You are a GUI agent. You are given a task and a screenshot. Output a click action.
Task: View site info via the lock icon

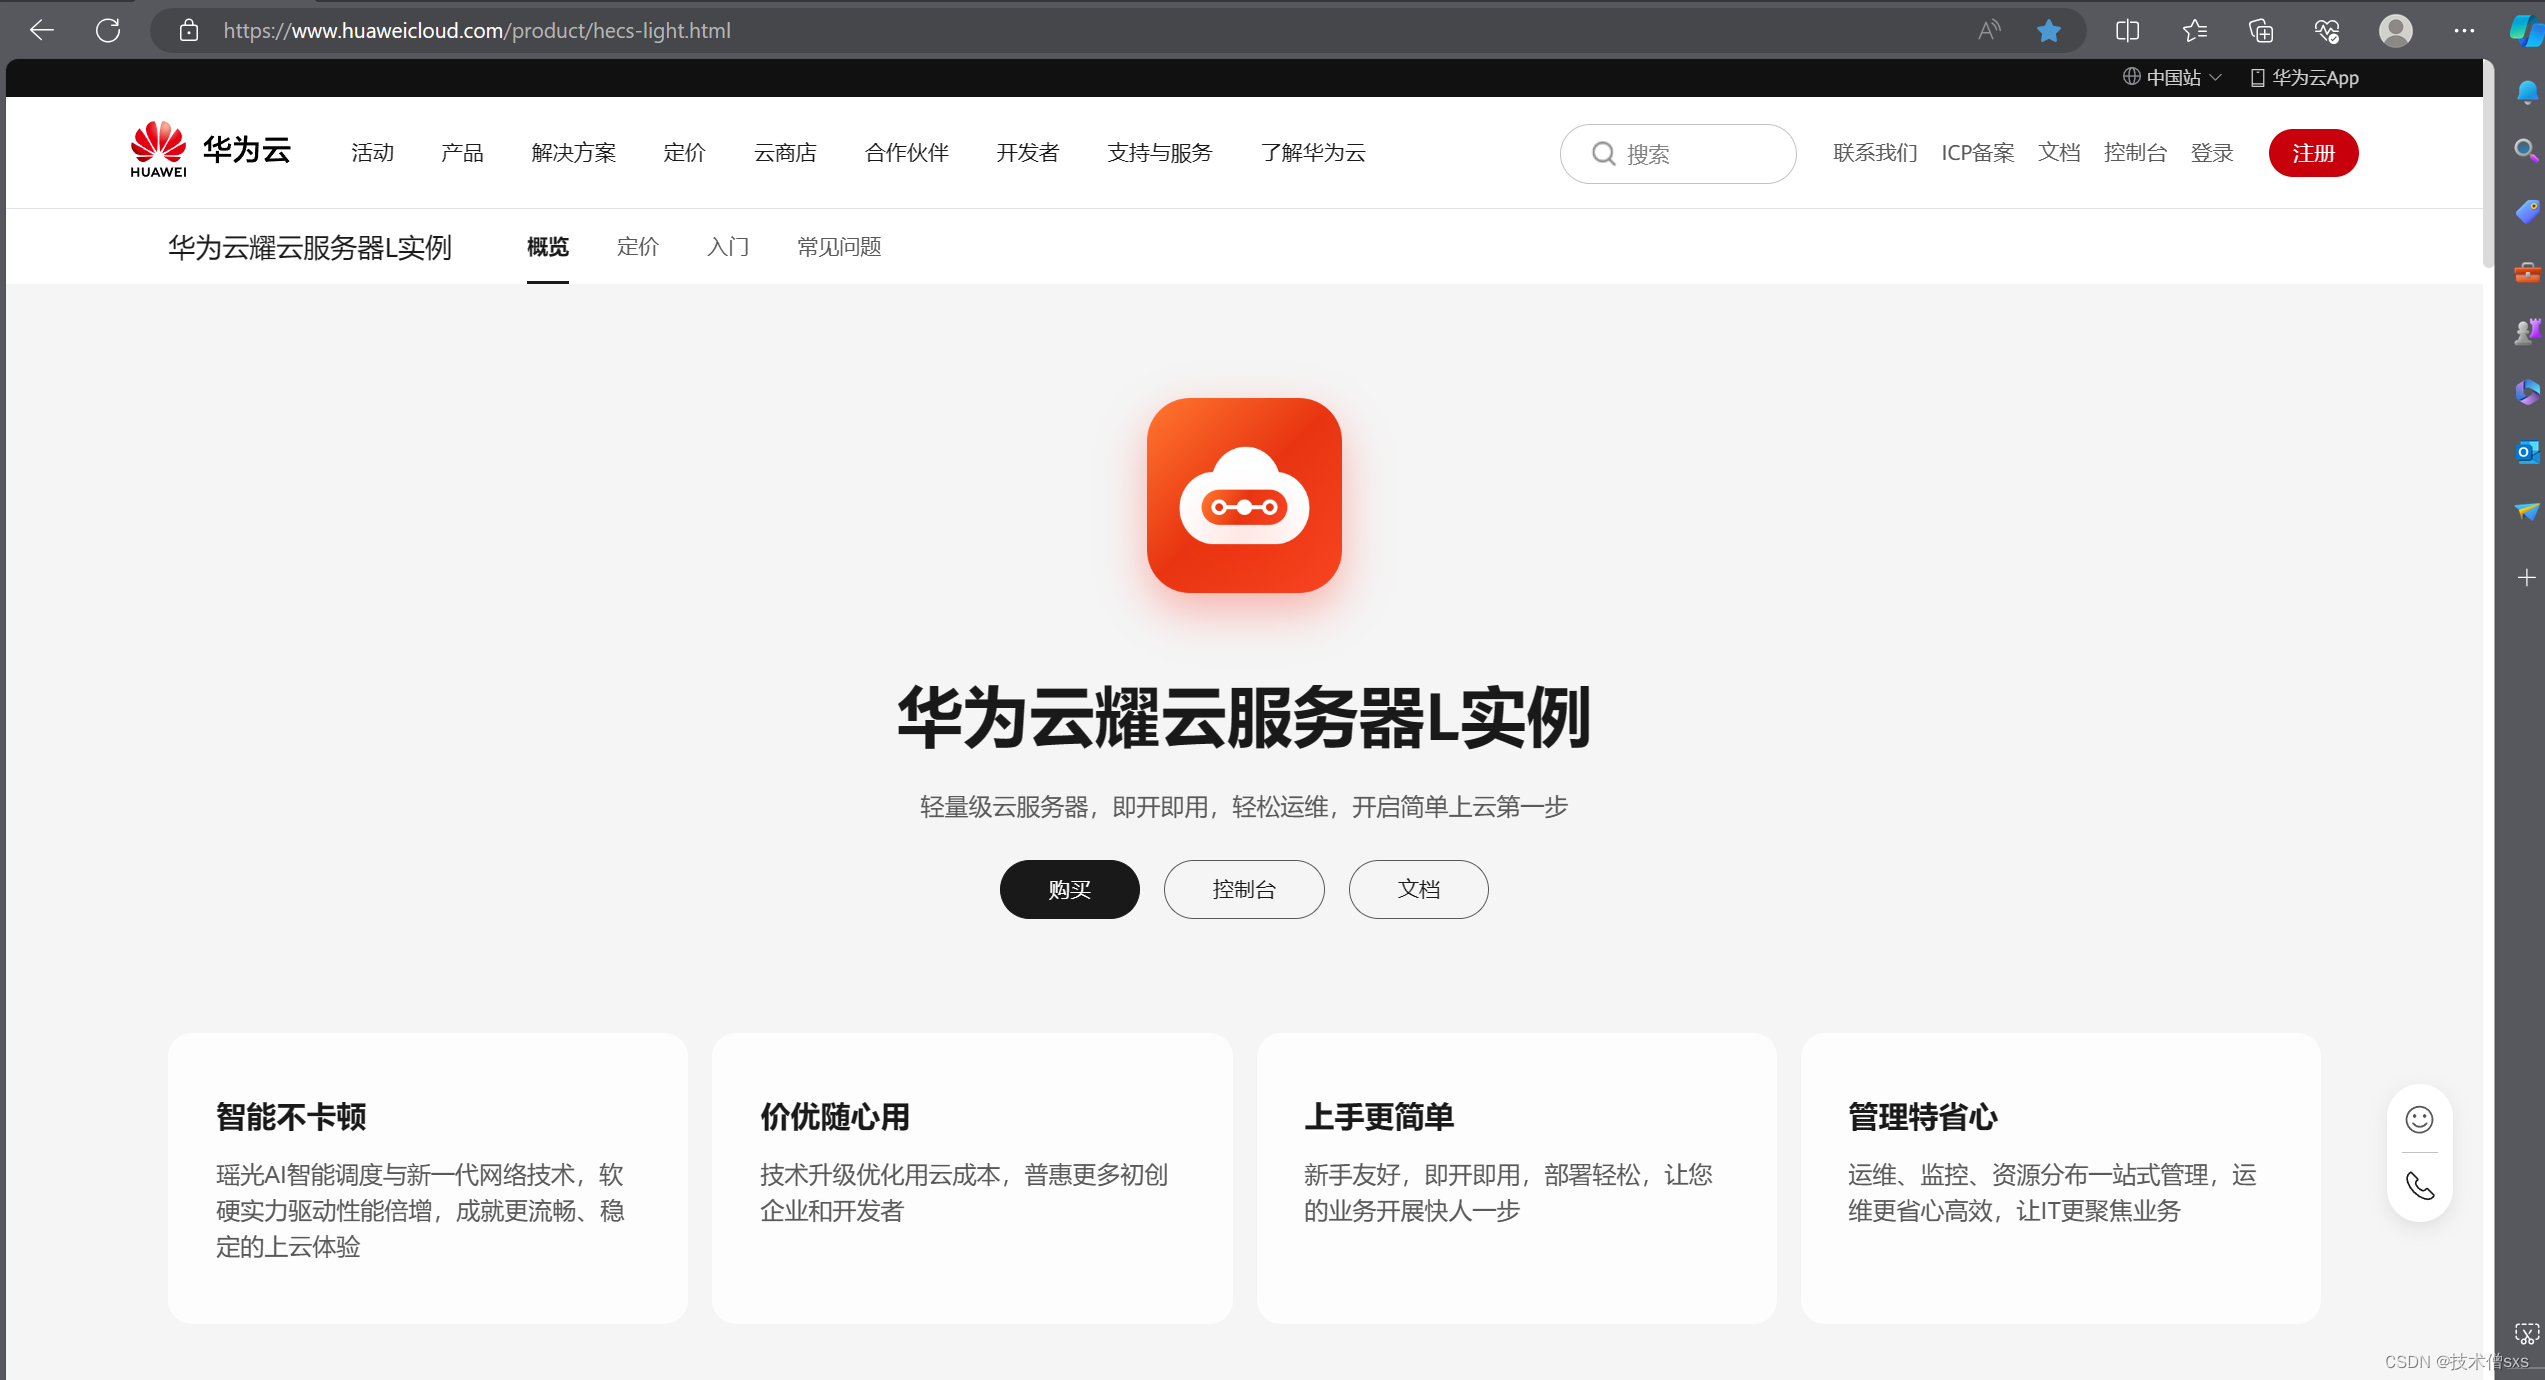tap(188, 30)
